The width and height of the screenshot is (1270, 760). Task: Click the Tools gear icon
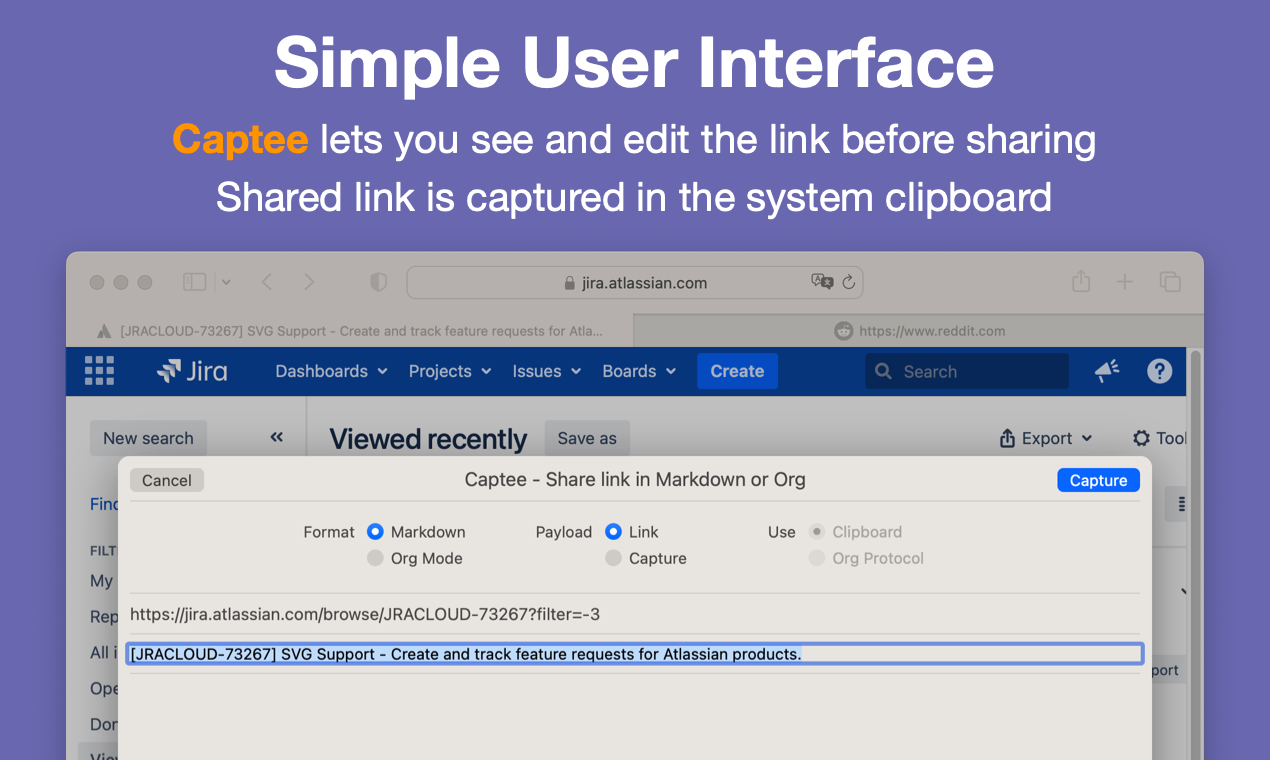pyautogui.click(x=1141, y=438)
